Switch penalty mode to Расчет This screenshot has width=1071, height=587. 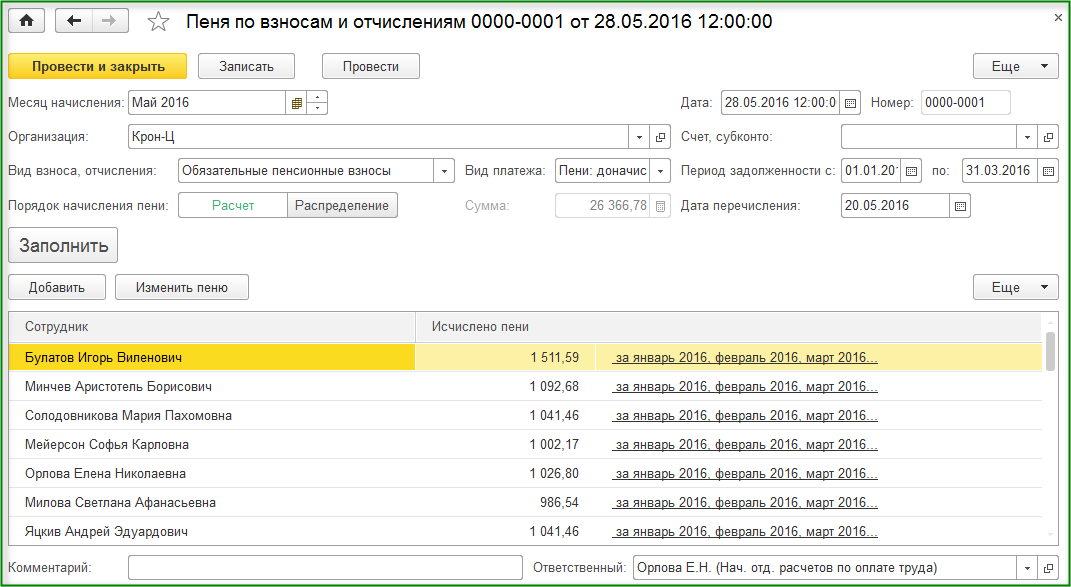click(x=233, y=206)
